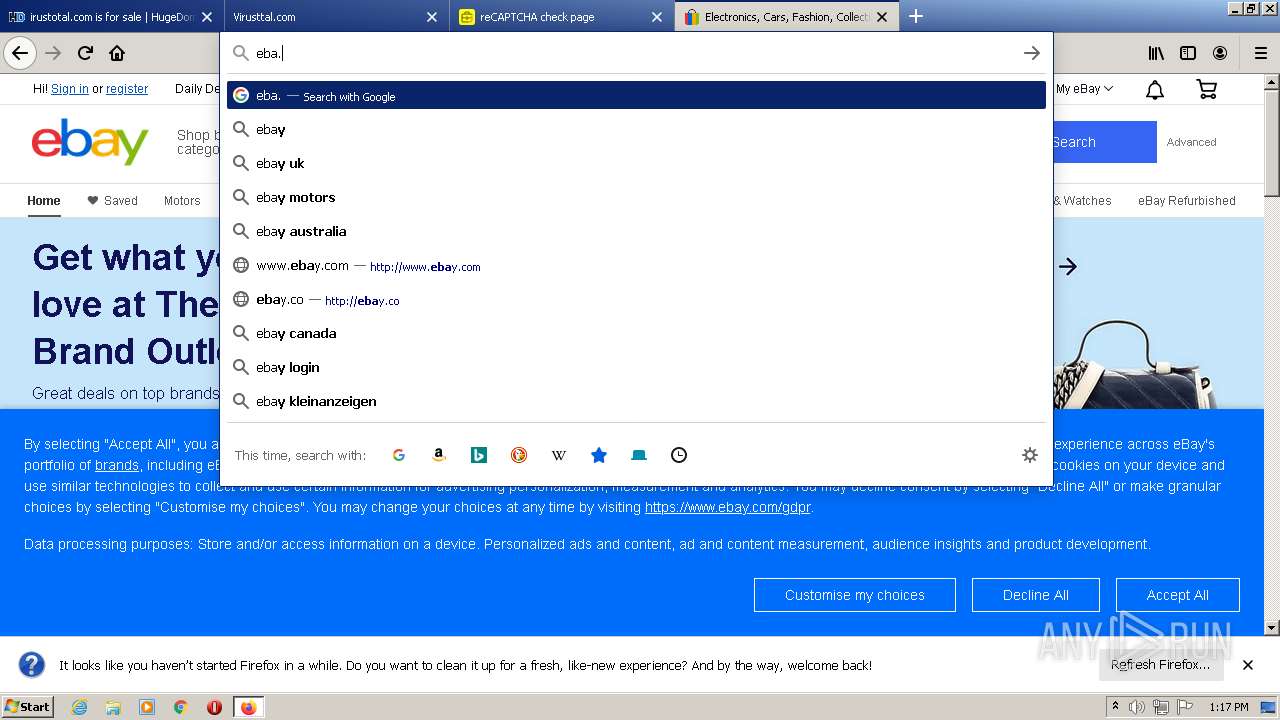The image size is (1280, 720).
Task: Open the ebay.co suggestion
Action: coord(636,299)
